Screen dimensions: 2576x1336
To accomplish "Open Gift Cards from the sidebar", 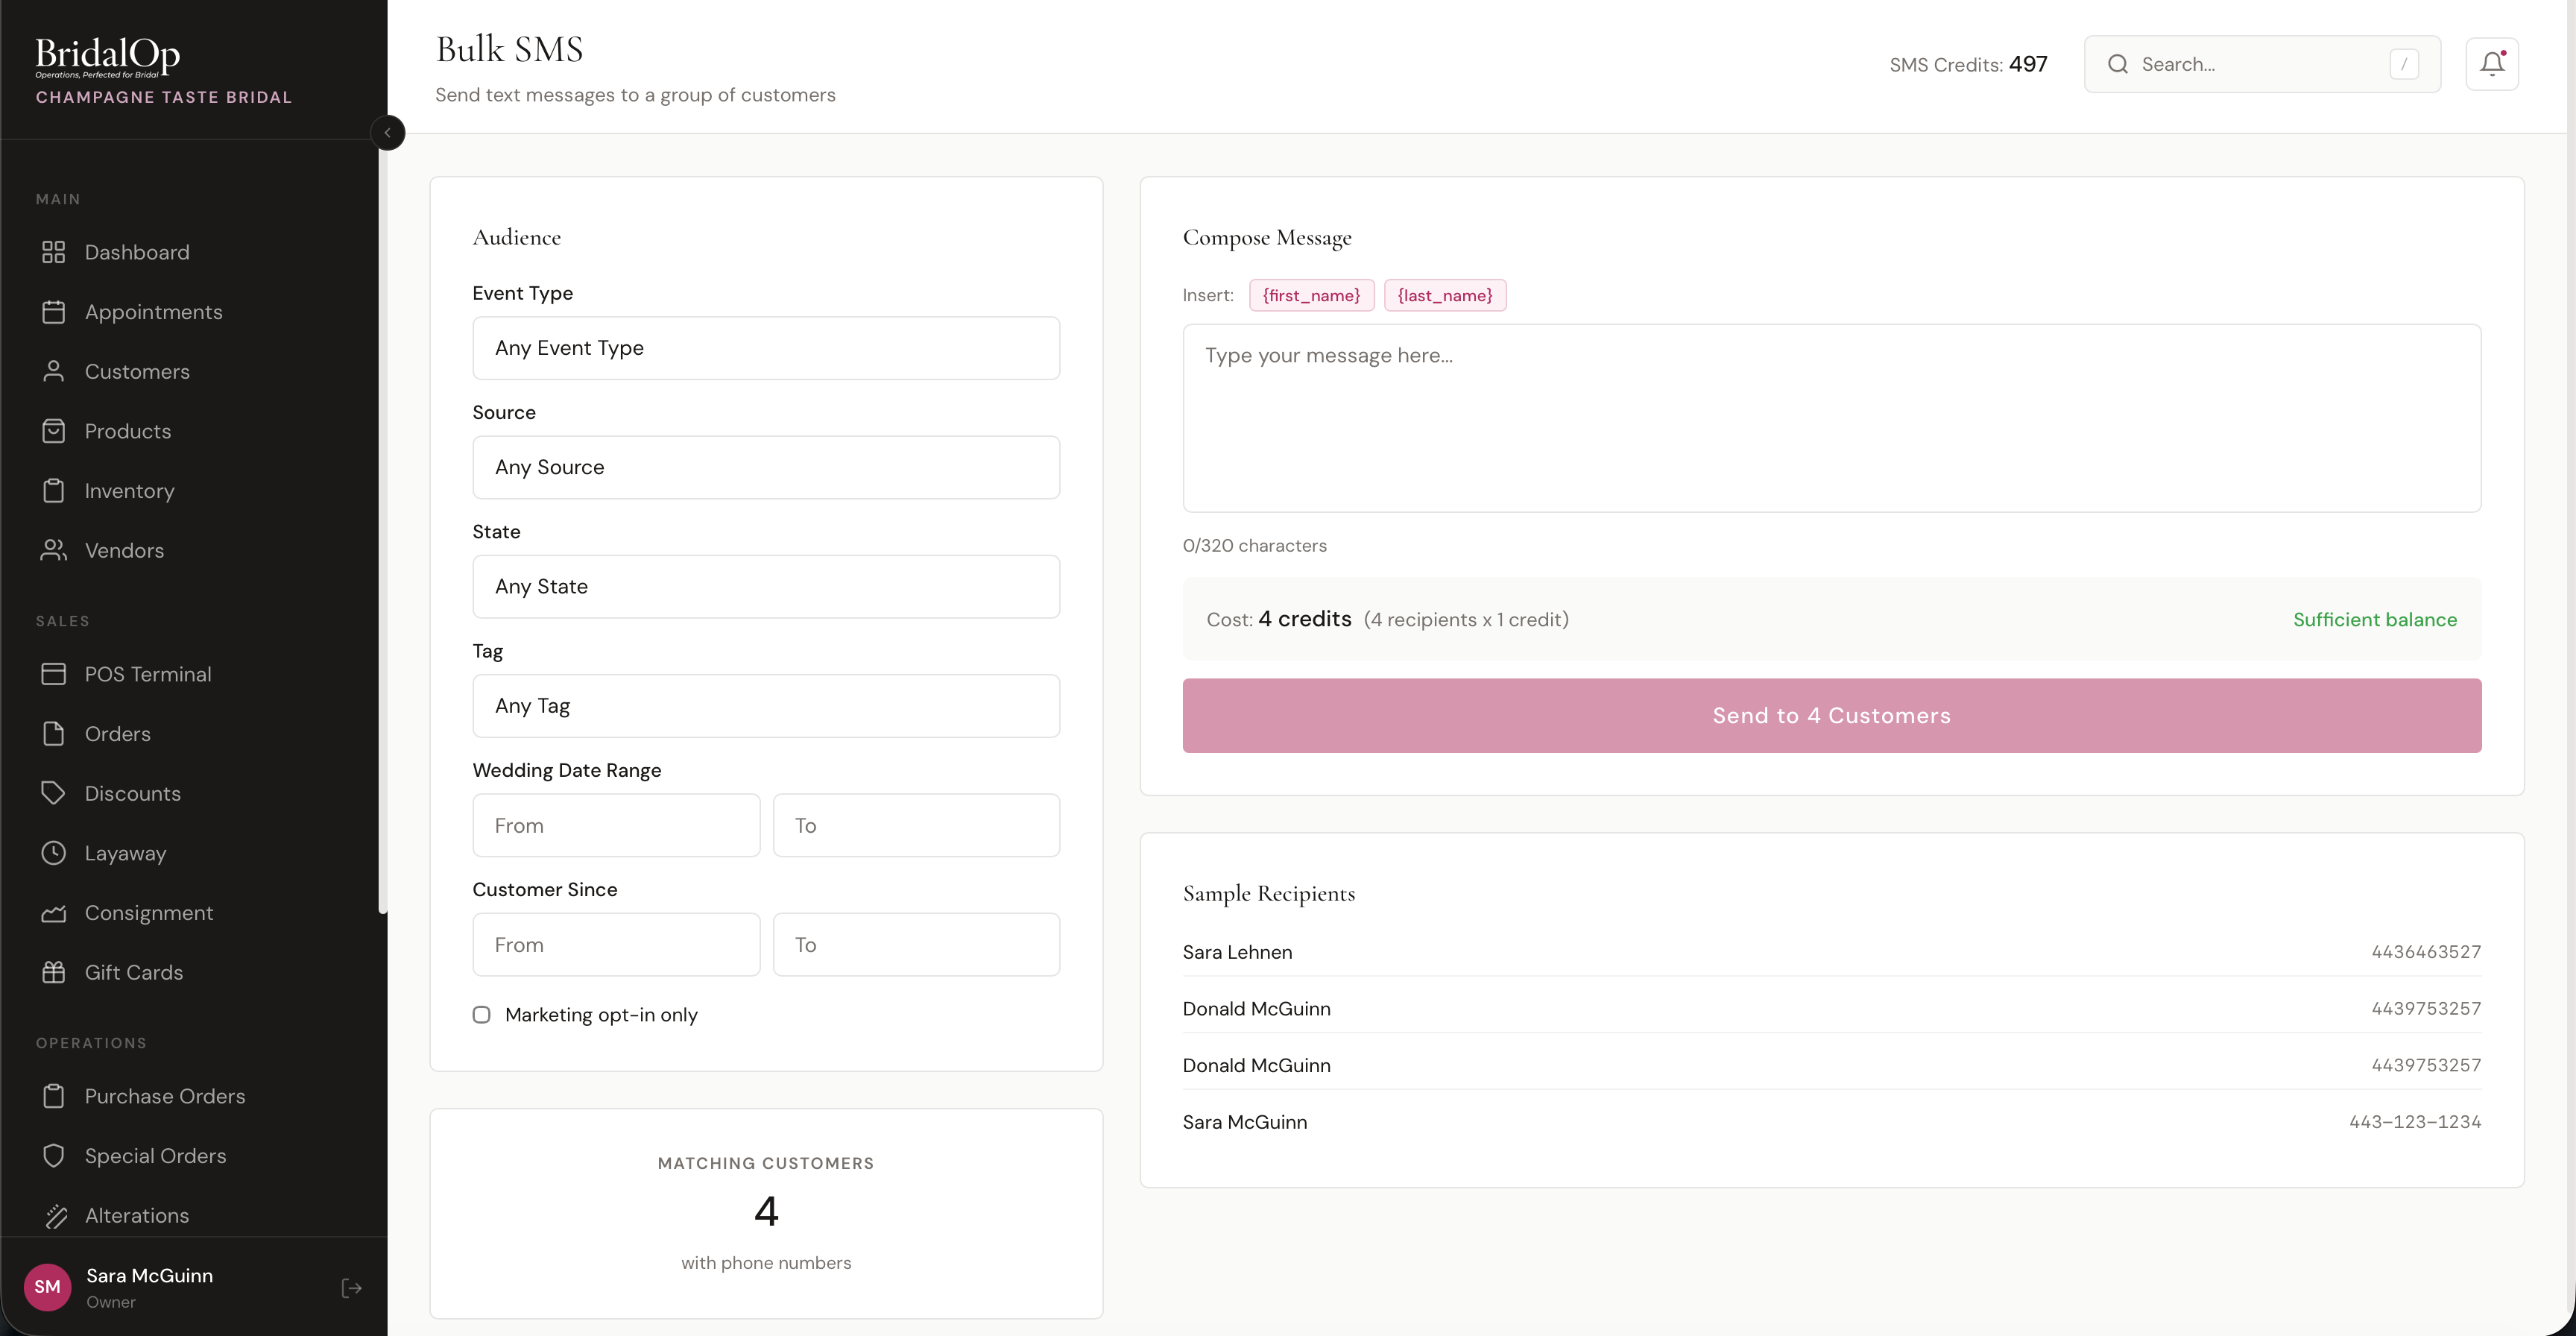I will tap(132, 972).
